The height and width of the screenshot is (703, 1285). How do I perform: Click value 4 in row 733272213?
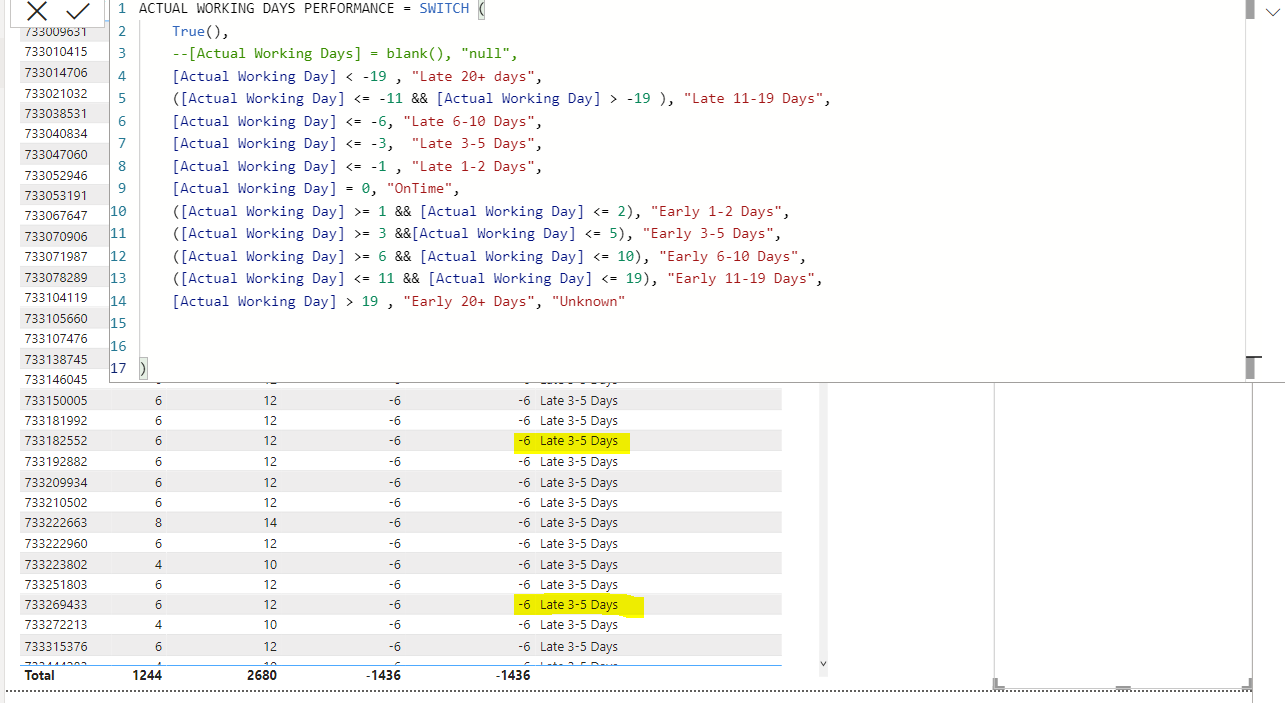click(158, 625)
